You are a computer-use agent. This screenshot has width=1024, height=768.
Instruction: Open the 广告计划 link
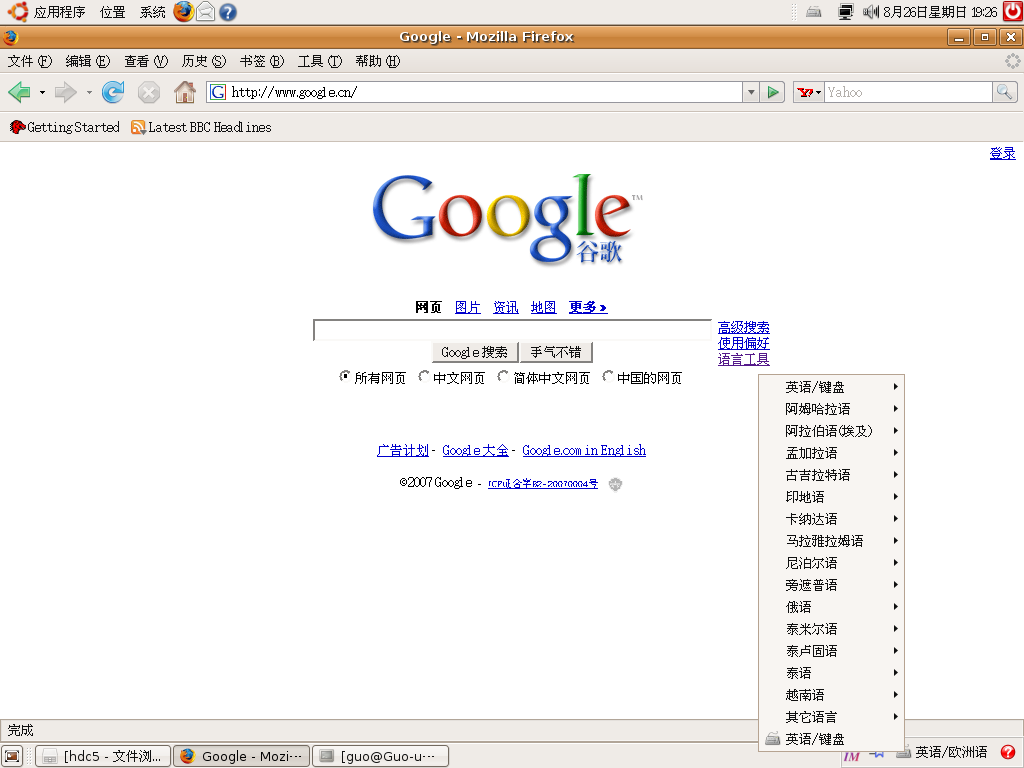[x=403, y=451]
